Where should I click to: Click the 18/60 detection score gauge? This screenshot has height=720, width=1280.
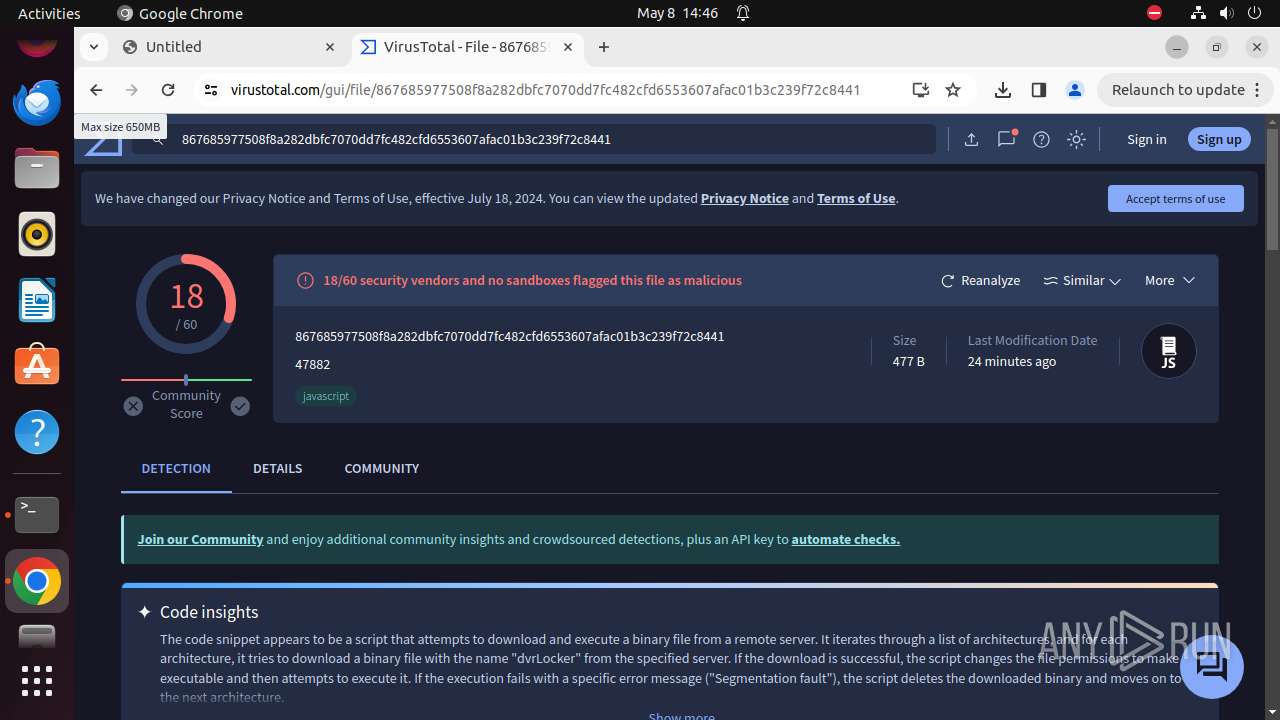click(186, 304)
